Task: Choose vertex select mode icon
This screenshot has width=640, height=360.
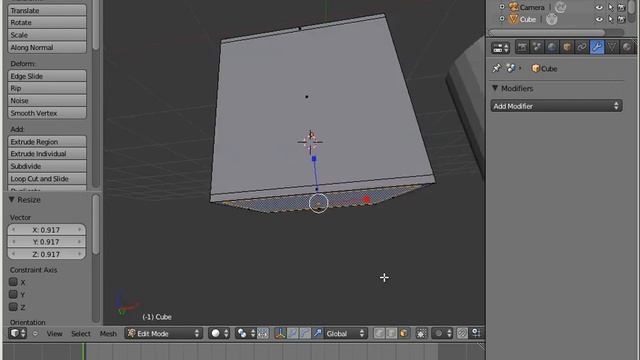Action: [x=379, y=333]
